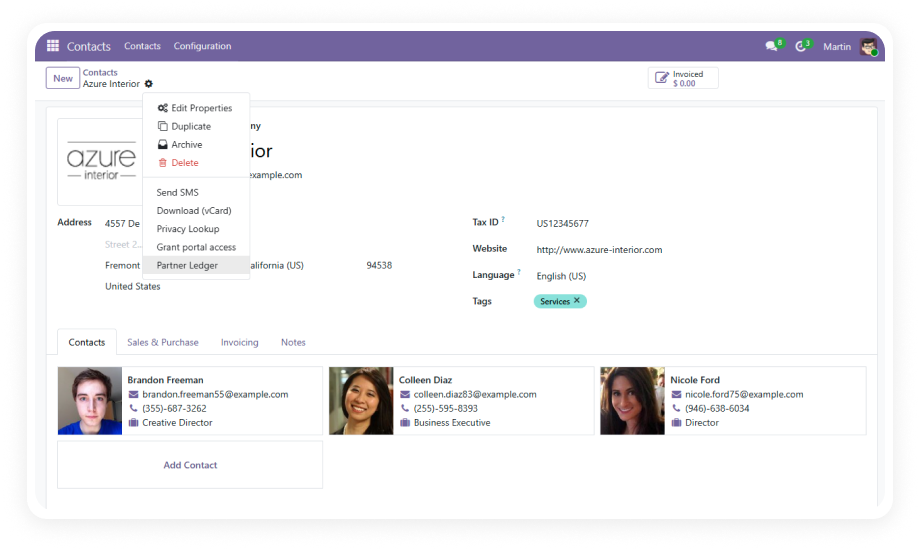Open the state dropdown showing California (US)

click(277, 265)
